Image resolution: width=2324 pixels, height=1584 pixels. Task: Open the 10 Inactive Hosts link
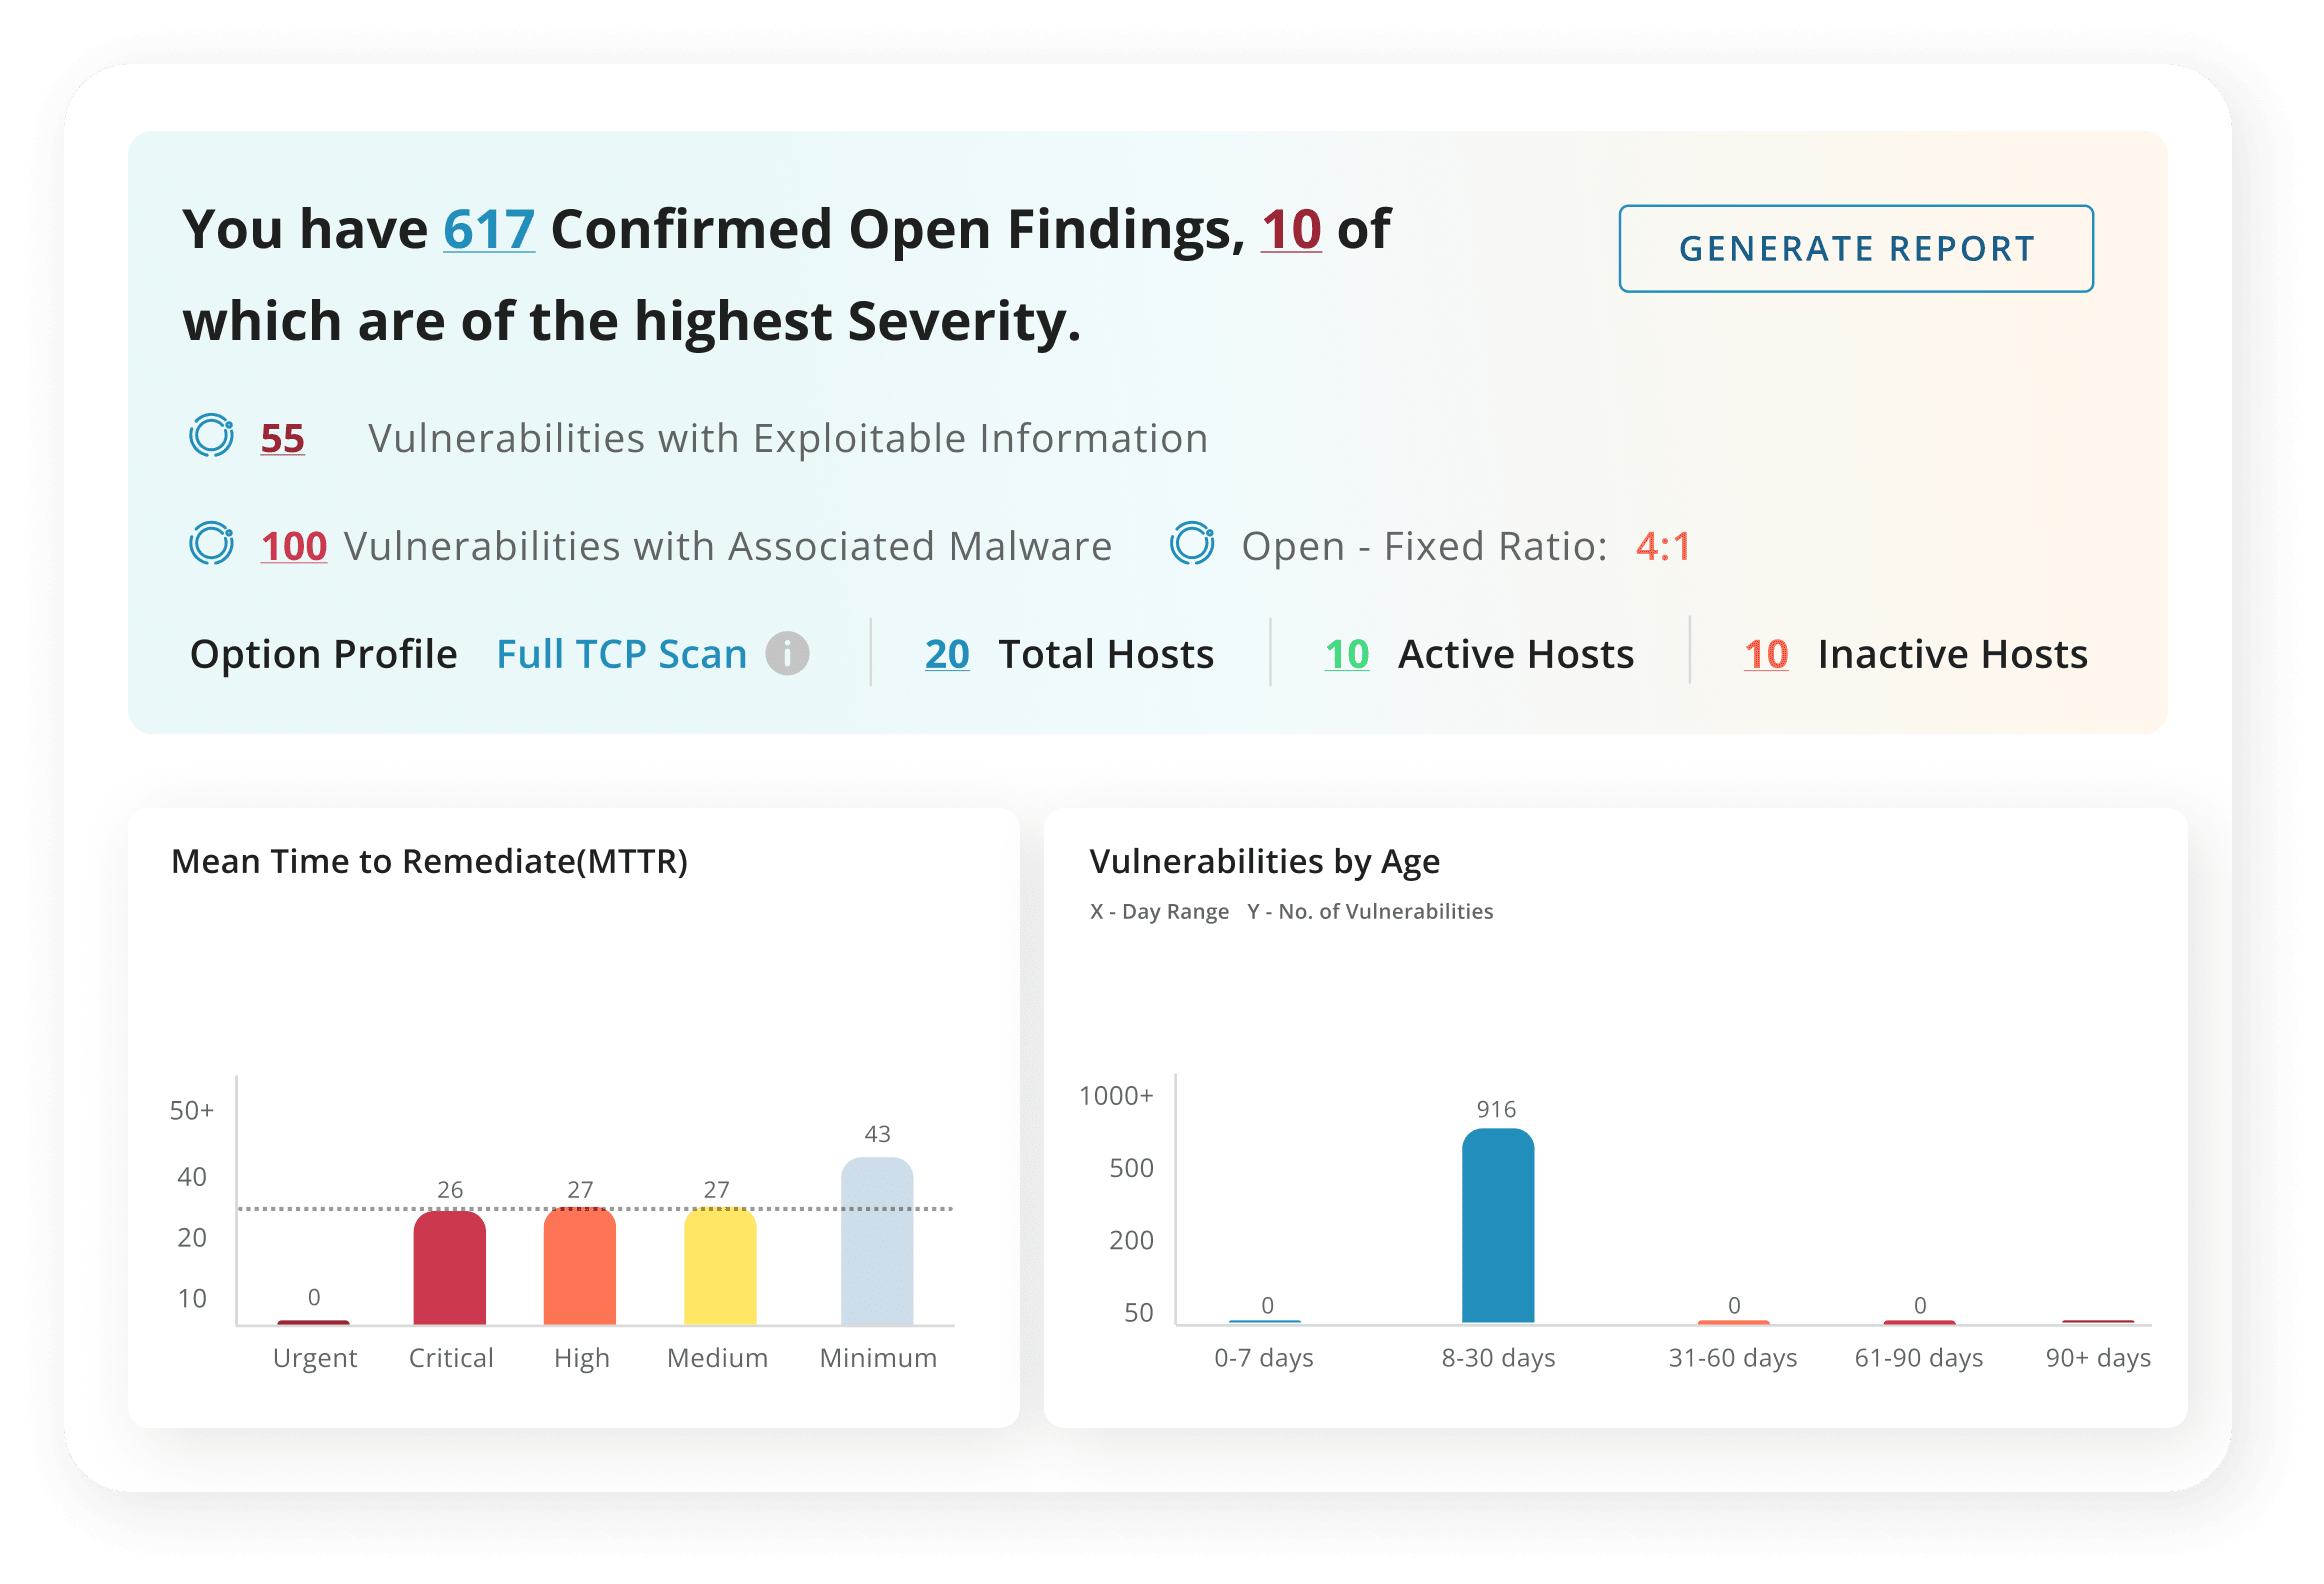click(x=1766, y=654)
